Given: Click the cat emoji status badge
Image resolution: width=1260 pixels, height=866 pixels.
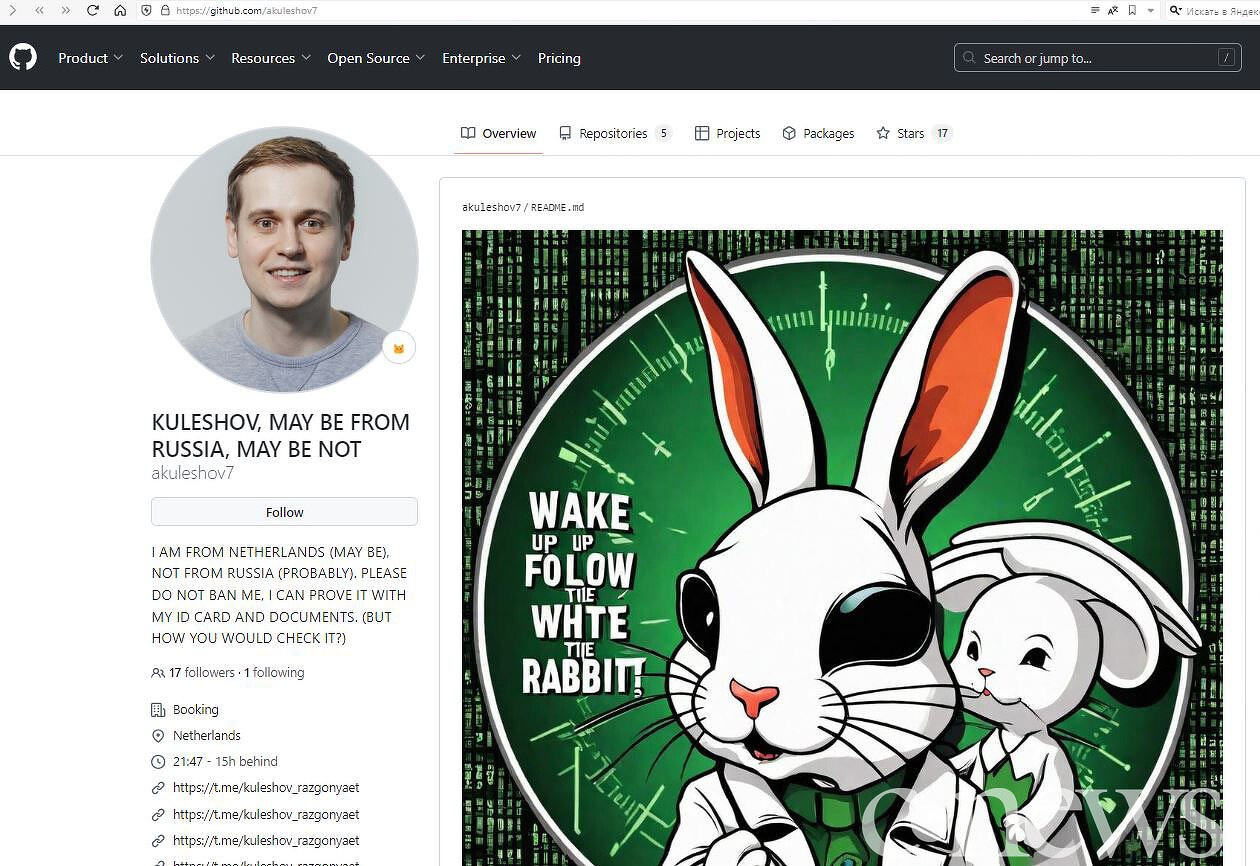Looking at the screenshot, I should (399, 348).
